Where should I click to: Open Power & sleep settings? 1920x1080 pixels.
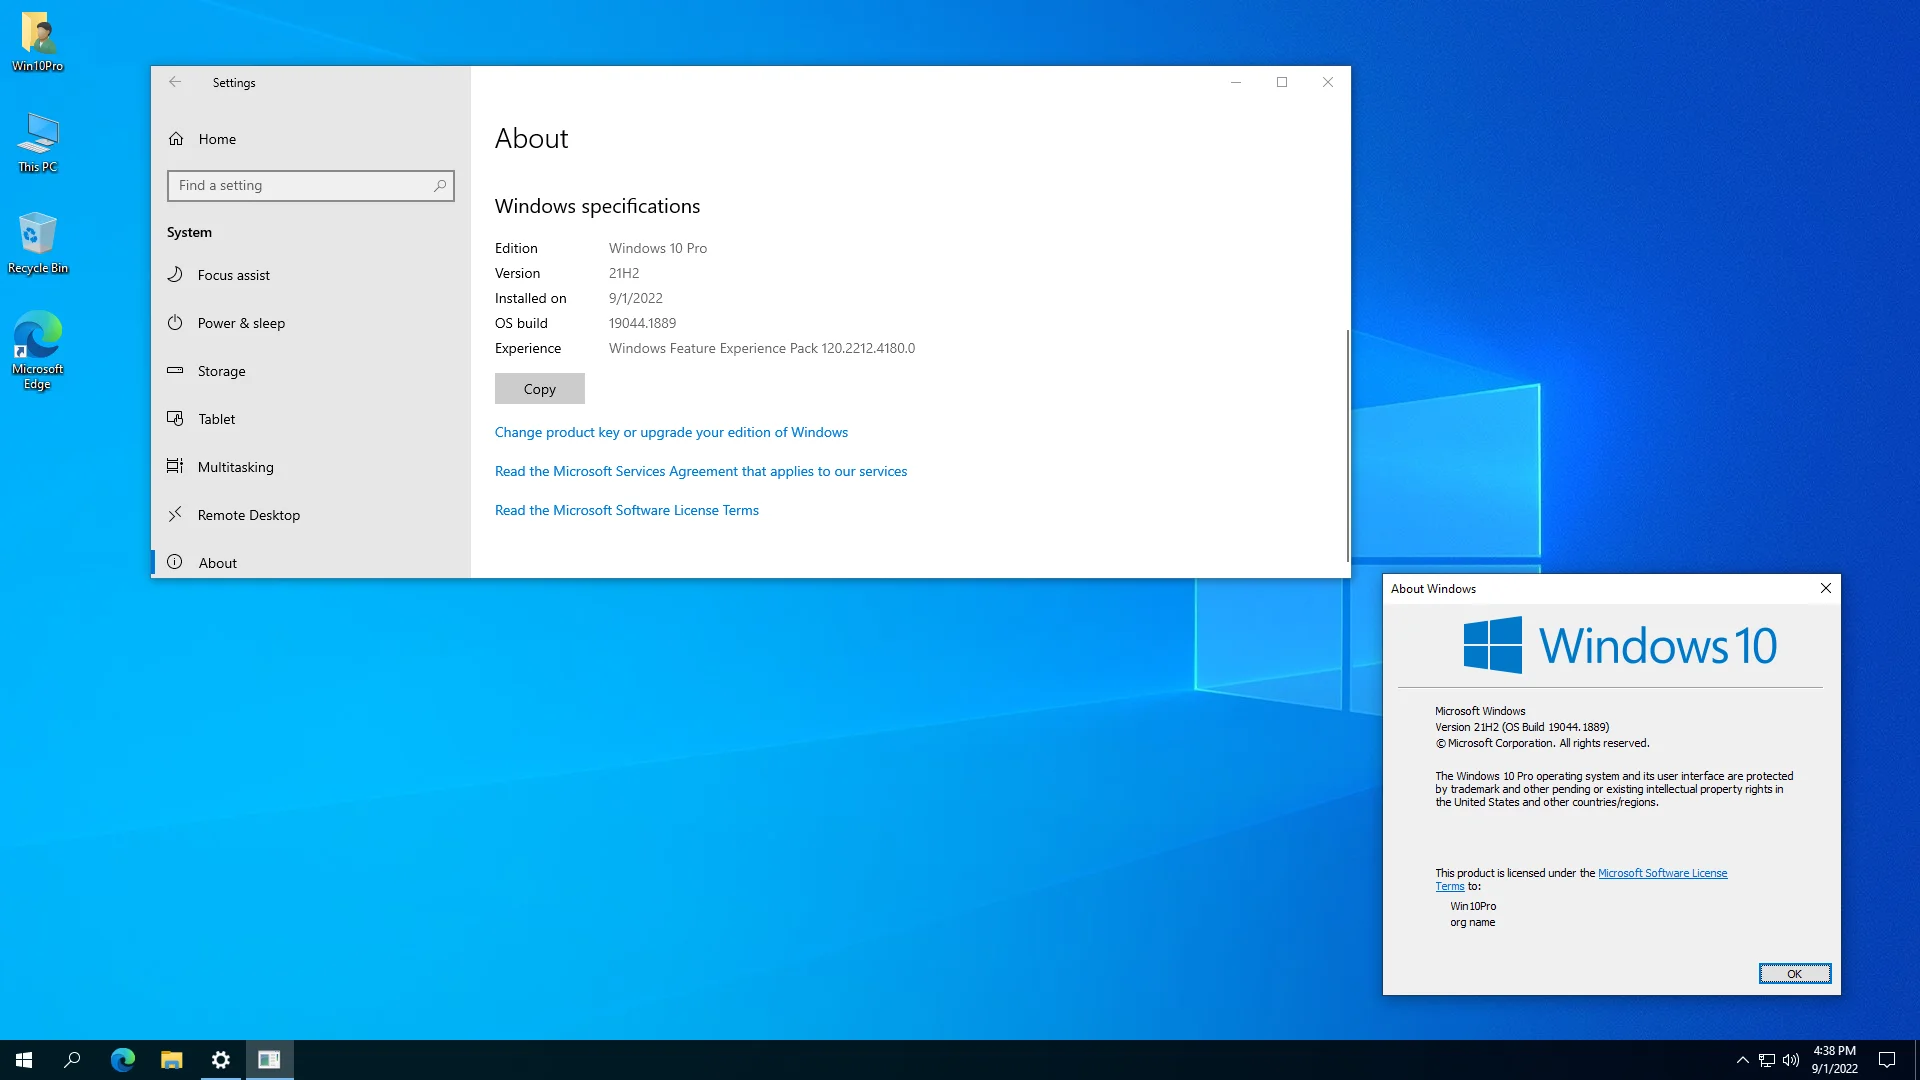241,323
